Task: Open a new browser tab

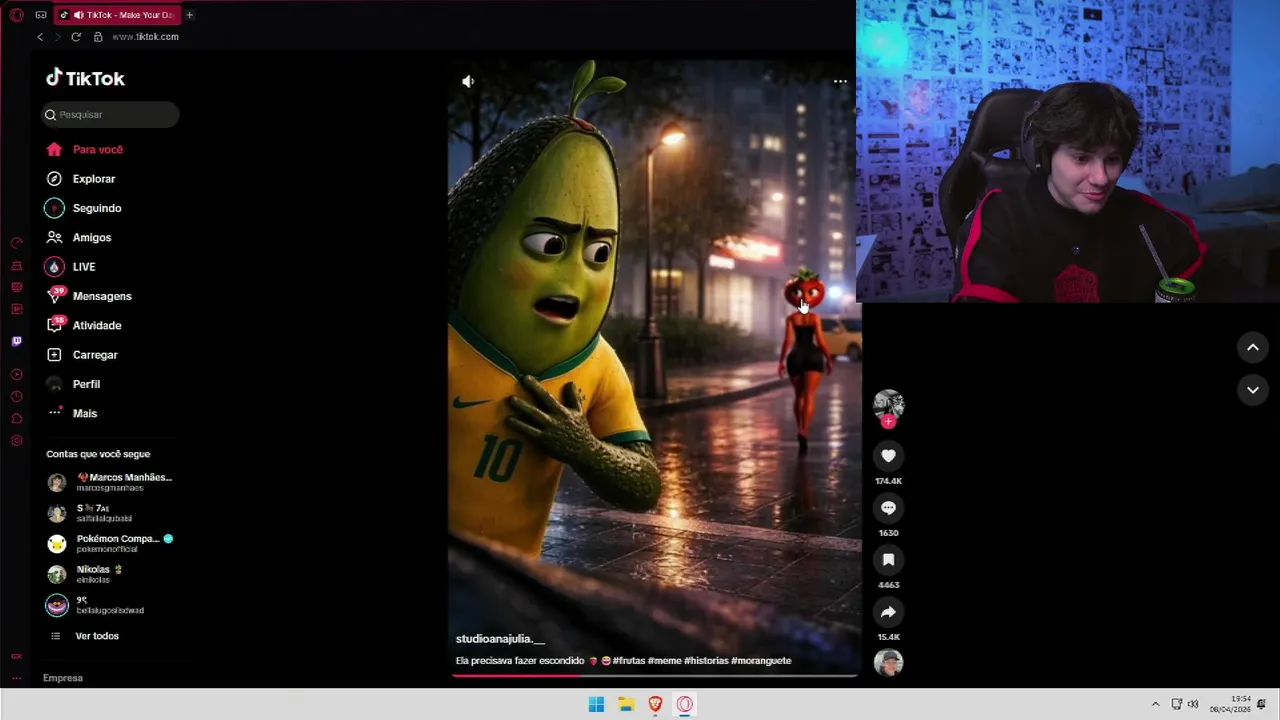Action: coord(189,15)
